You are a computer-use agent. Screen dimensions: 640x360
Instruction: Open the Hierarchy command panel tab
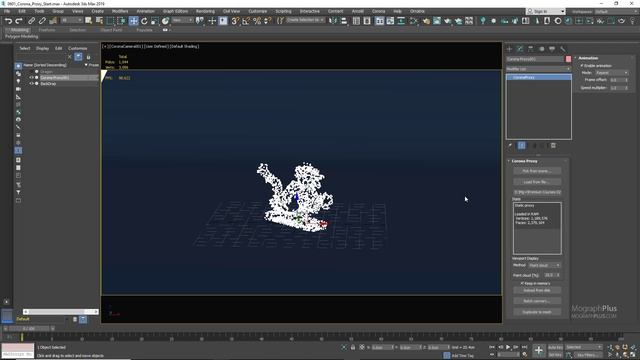(x=531, y=49)
